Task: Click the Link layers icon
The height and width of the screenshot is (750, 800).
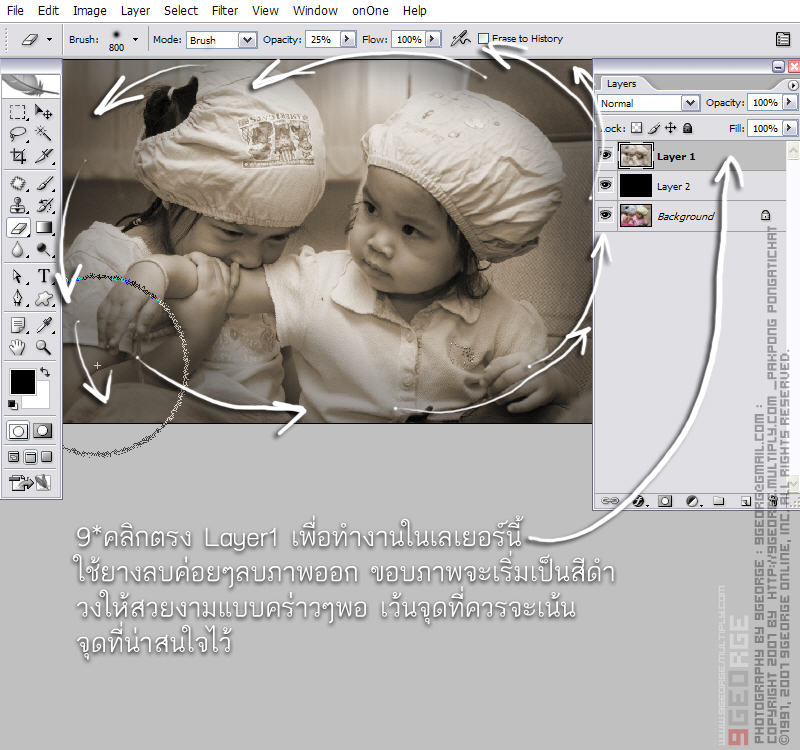Action: 609,501
